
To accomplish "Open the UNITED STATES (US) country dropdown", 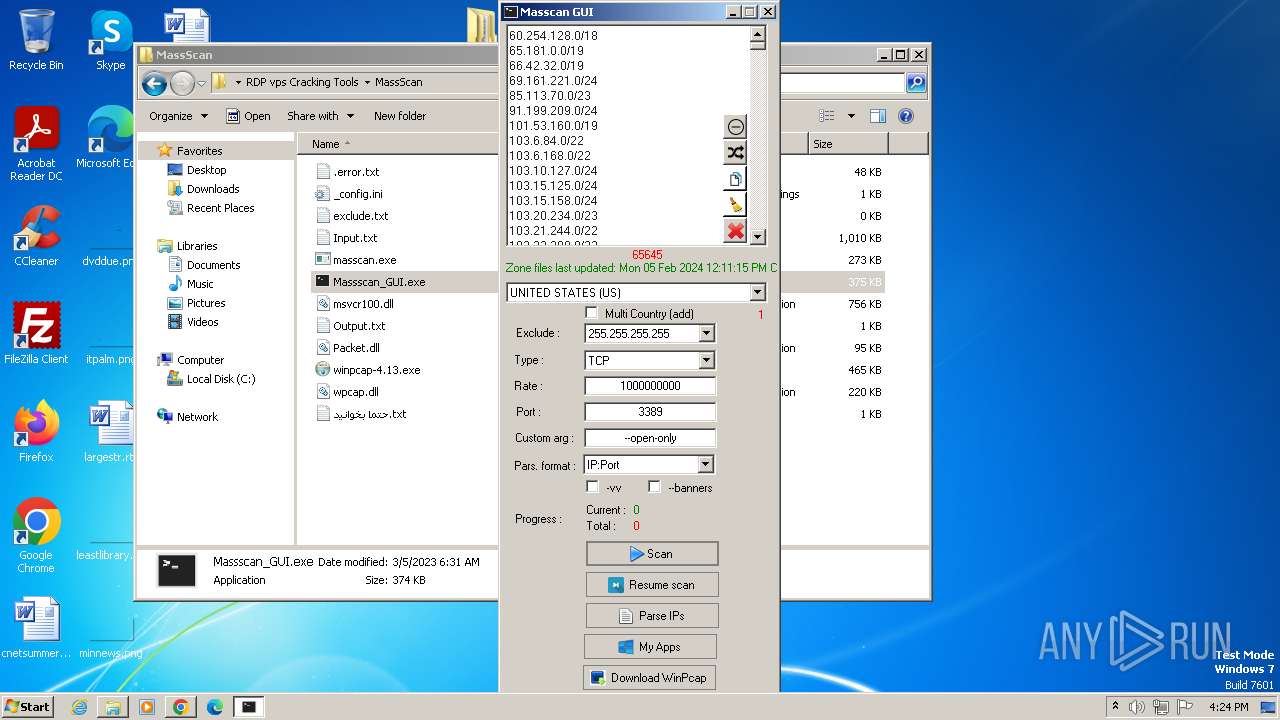I will [757, 292].
